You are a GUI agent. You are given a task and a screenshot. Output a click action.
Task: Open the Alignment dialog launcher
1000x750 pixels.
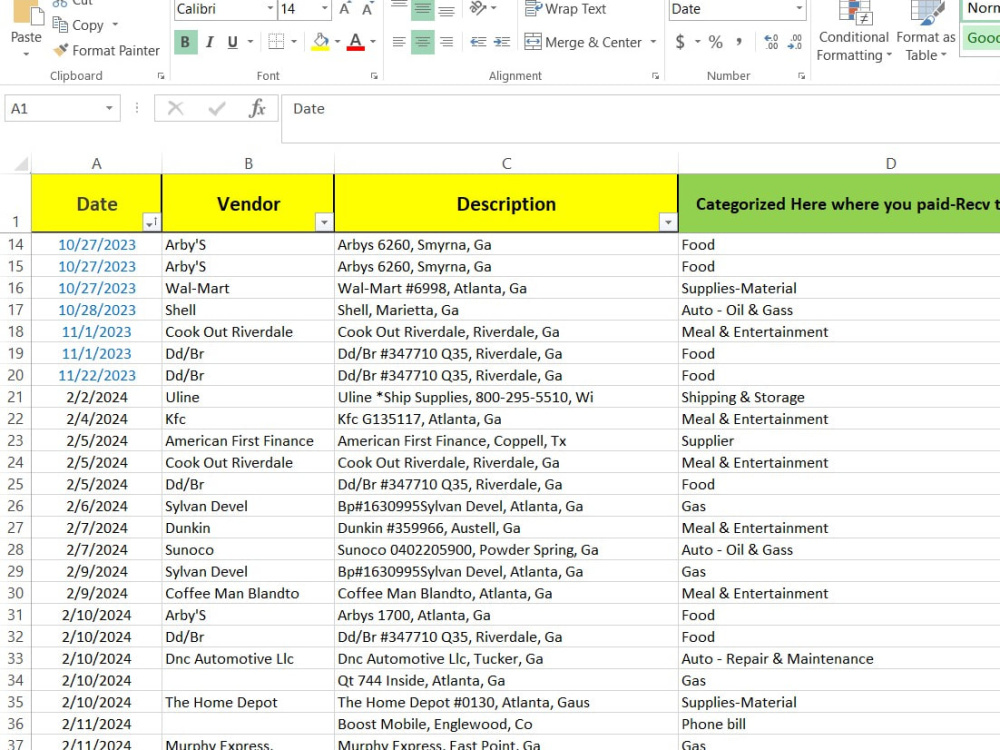[x=655, y=76]
